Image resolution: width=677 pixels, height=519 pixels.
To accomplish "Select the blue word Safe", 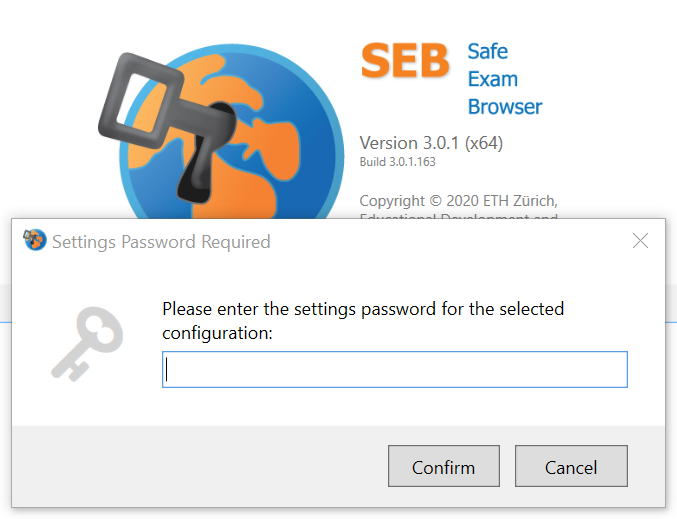I will 487,51.
